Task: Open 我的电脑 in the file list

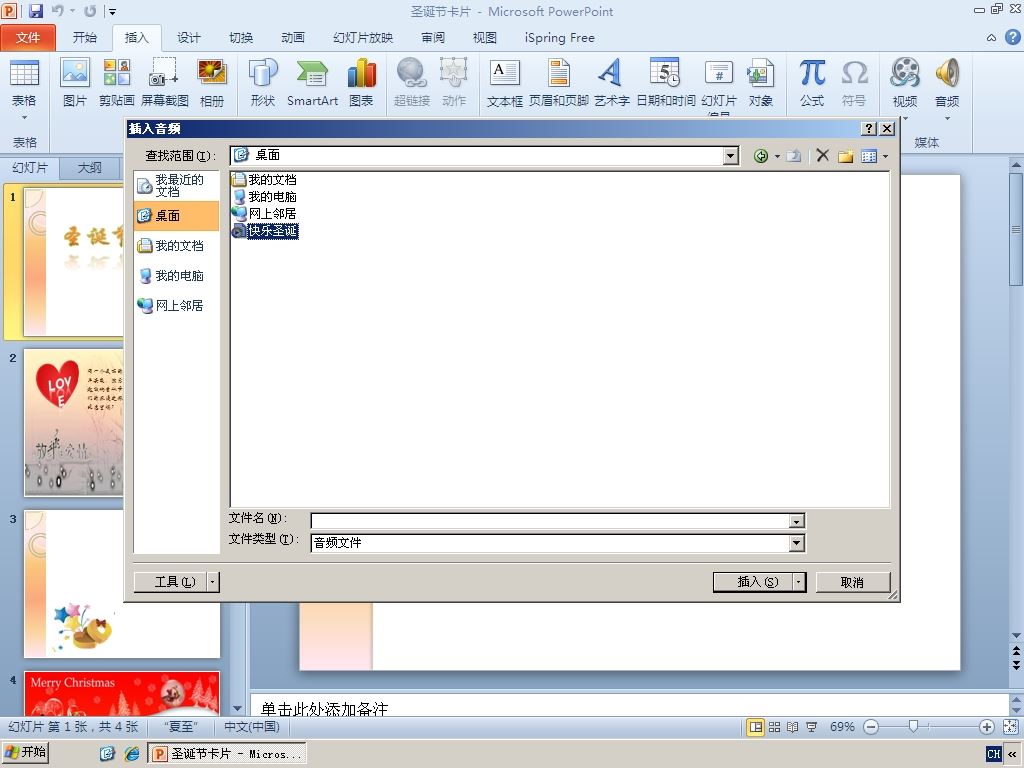Action: (264, 197)
